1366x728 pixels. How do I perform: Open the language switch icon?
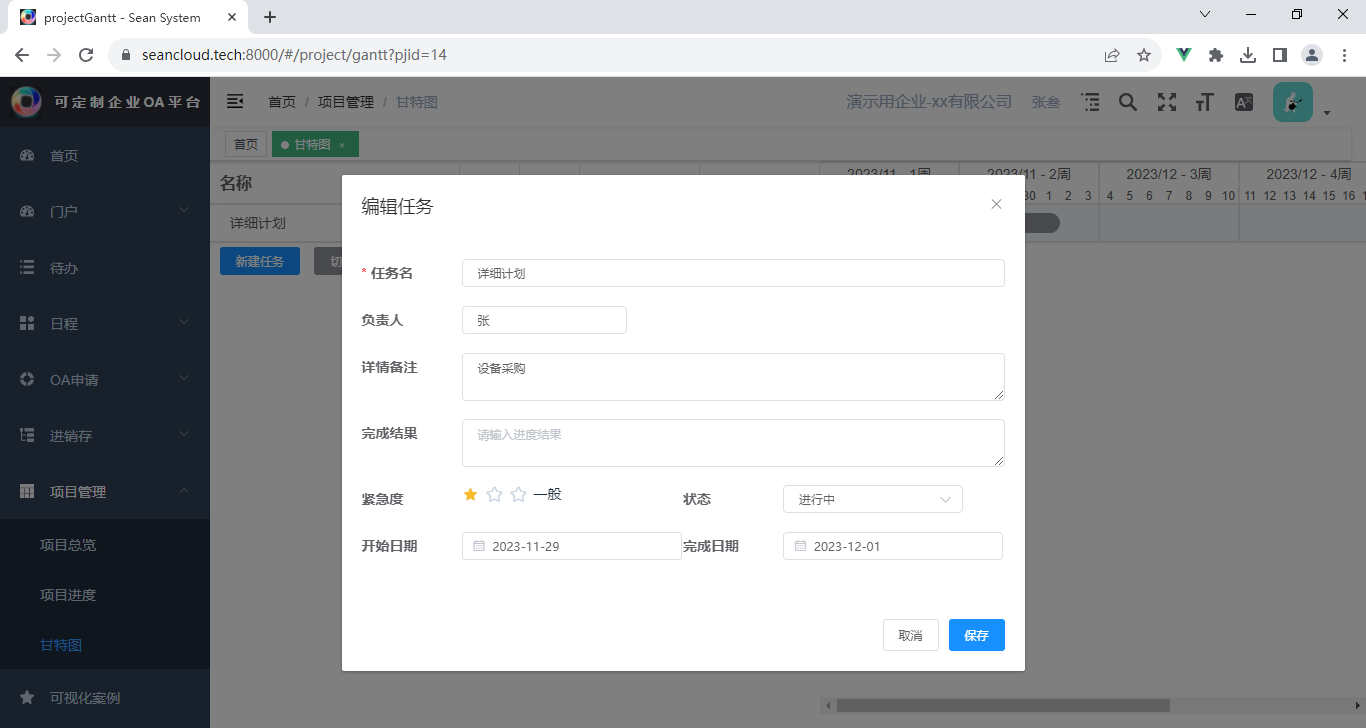pyautogui.click(x=1244, y=102)
